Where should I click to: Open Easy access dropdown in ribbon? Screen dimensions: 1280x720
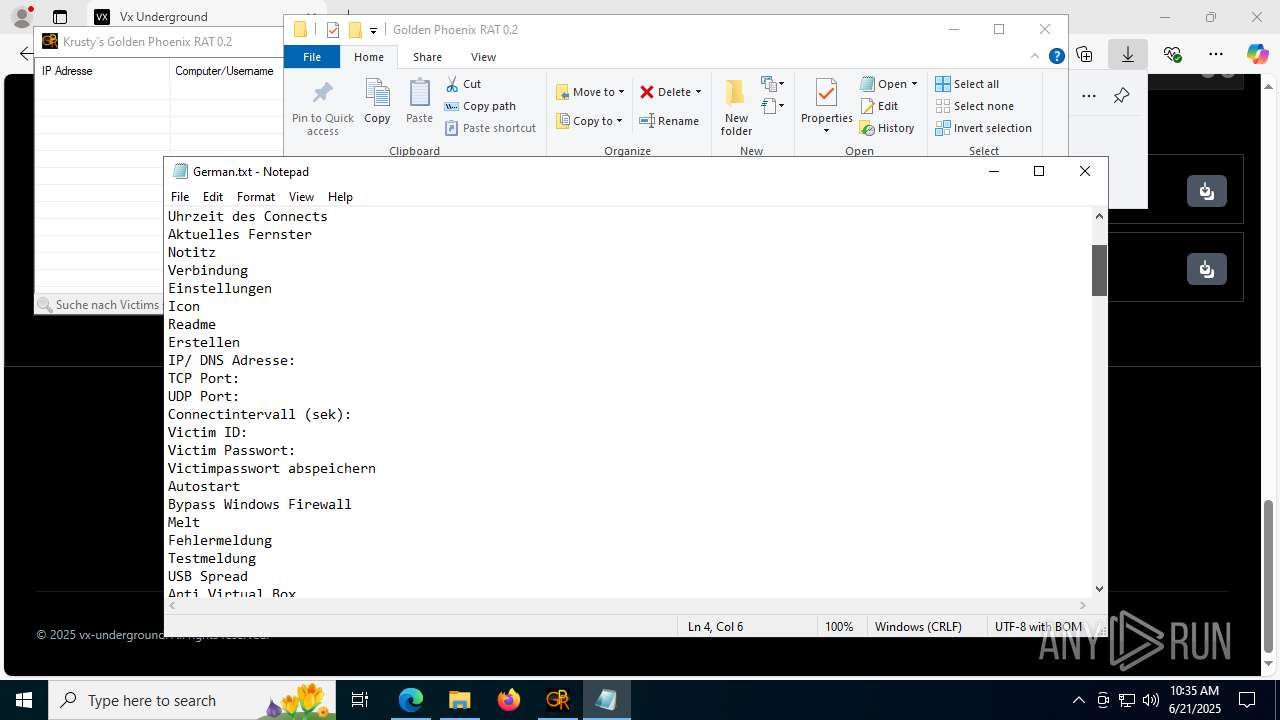coord(772,105)
